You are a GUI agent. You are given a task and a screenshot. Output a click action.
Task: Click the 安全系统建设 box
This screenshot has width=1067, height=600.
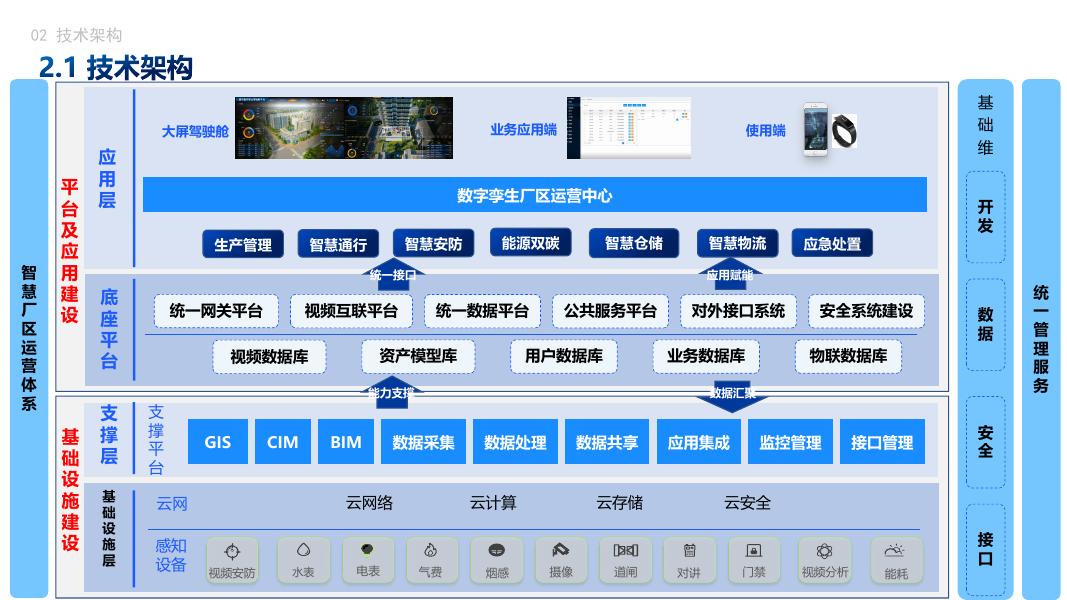pyautogui.click(x=866, y=311)
